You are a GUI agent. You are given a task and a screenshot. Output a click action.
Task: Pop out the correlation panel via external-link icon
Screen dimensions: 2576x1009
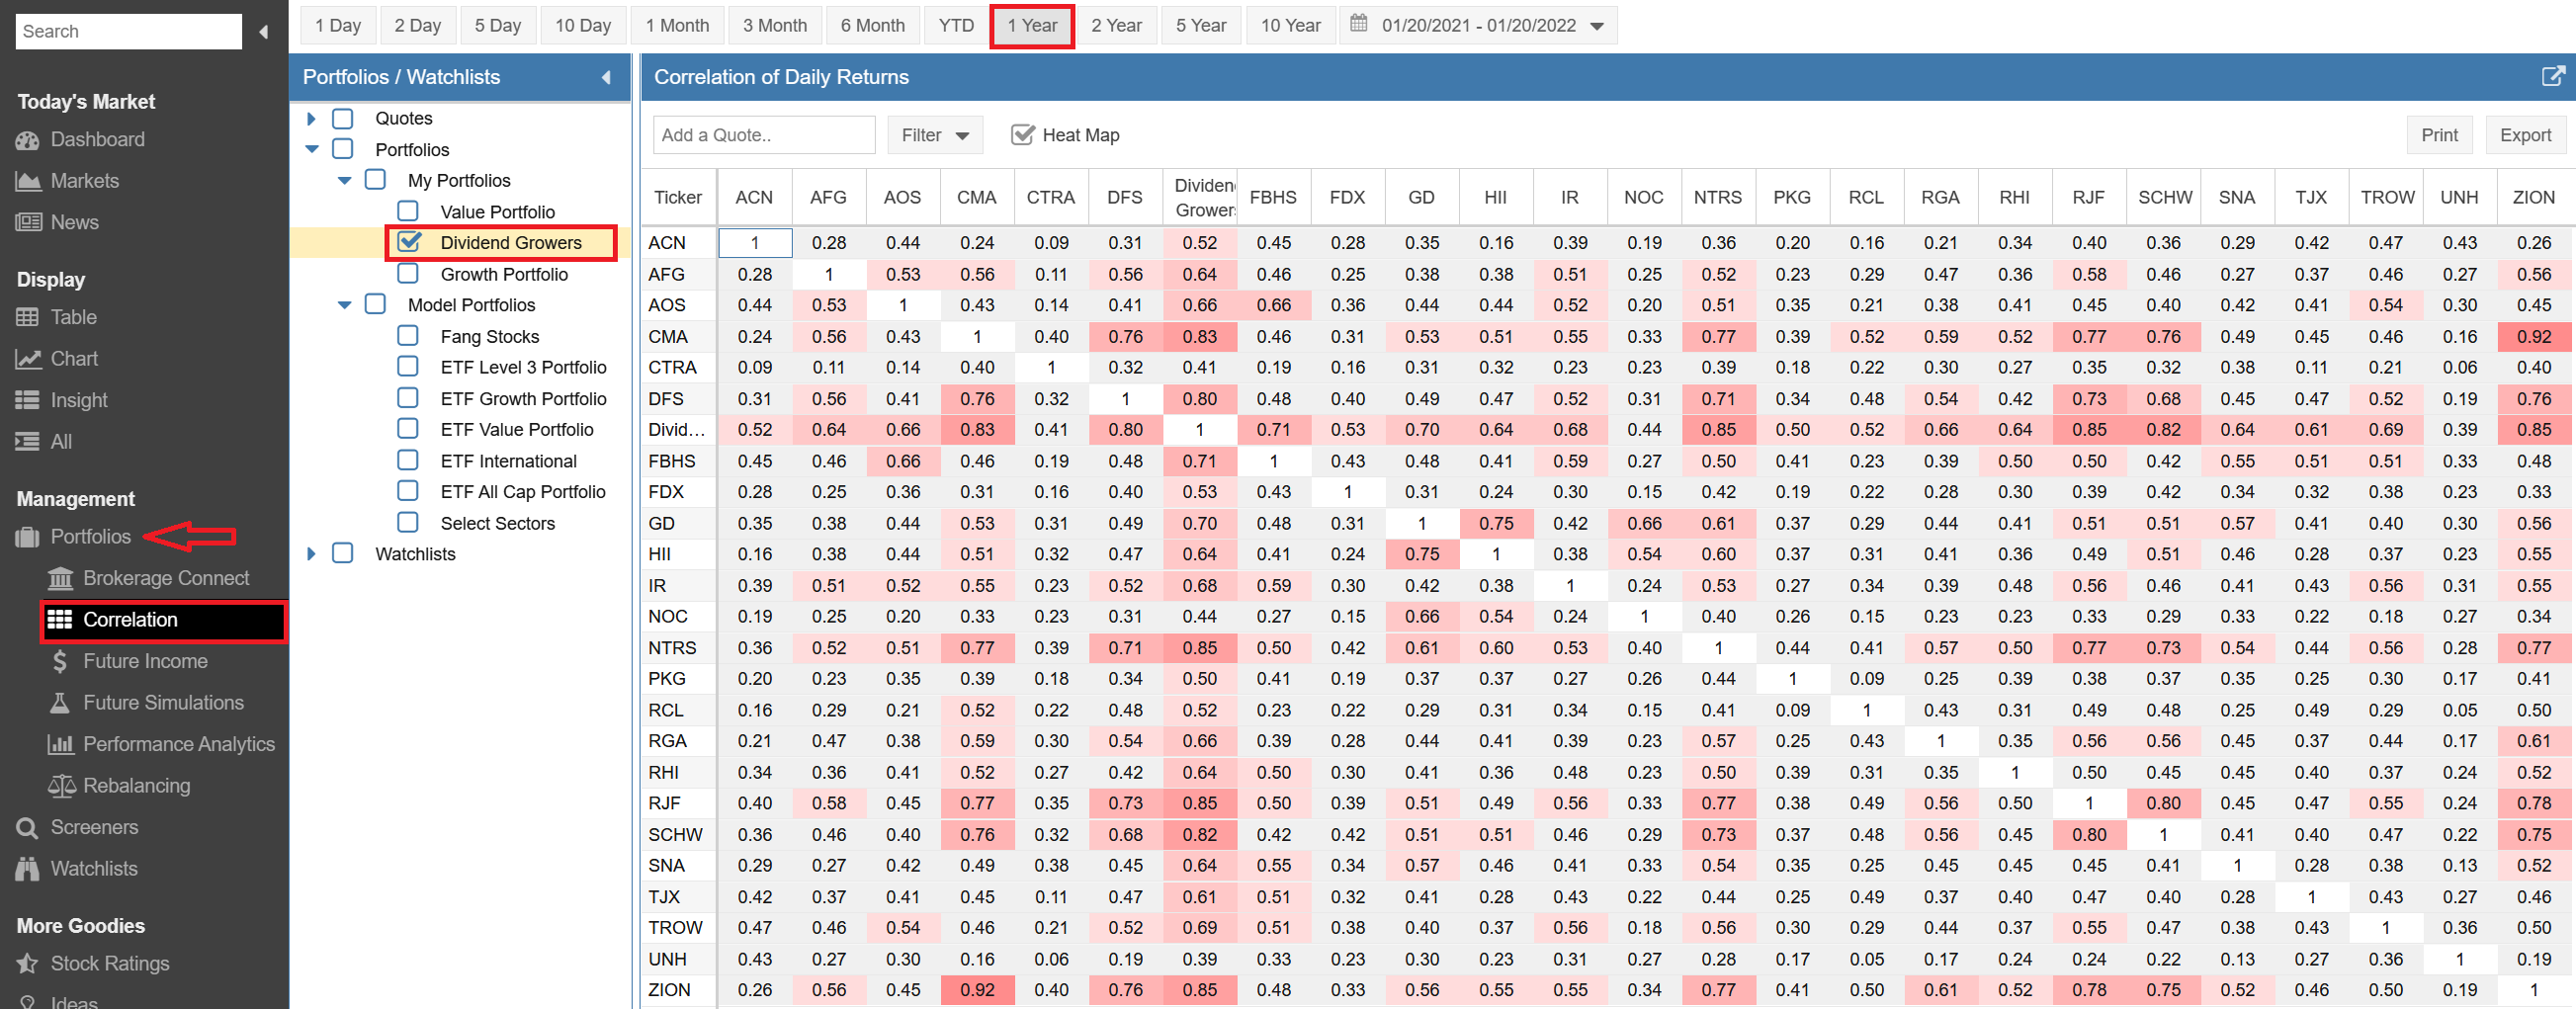[2552, 77]
